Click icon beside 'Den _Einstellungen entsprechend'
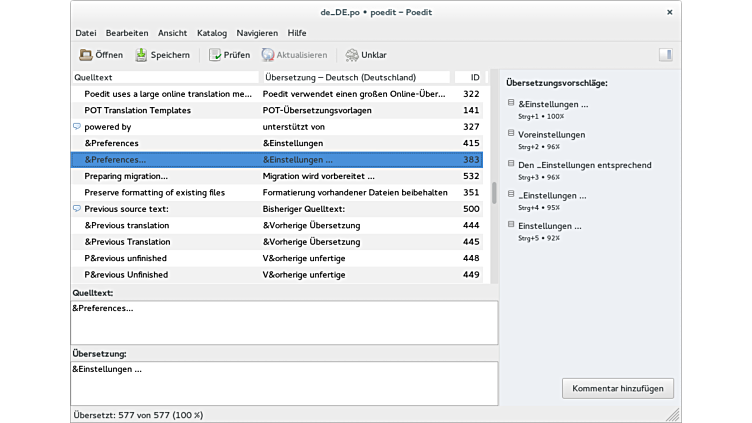The width and height of the screenshot is (752, 423). 511,164
